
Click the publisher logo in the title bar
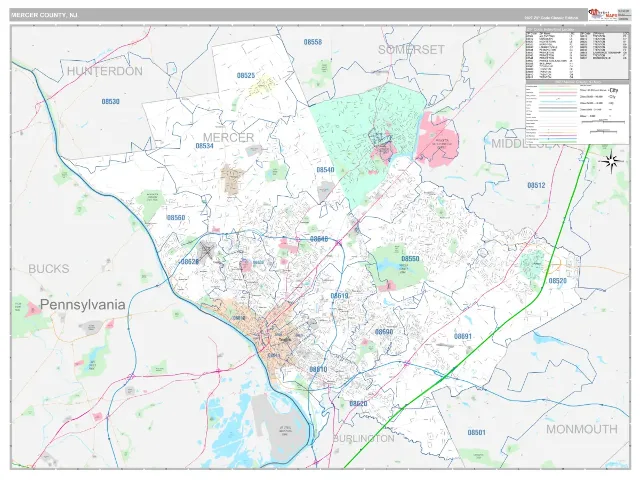tap(603, 14)
